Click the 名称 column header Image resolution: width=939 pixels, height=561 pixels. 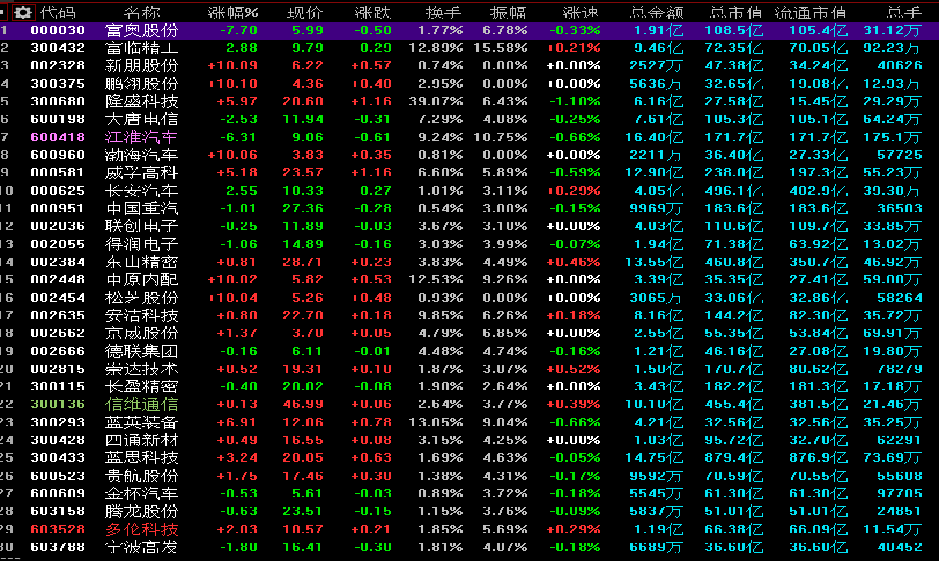coord(141,12)
